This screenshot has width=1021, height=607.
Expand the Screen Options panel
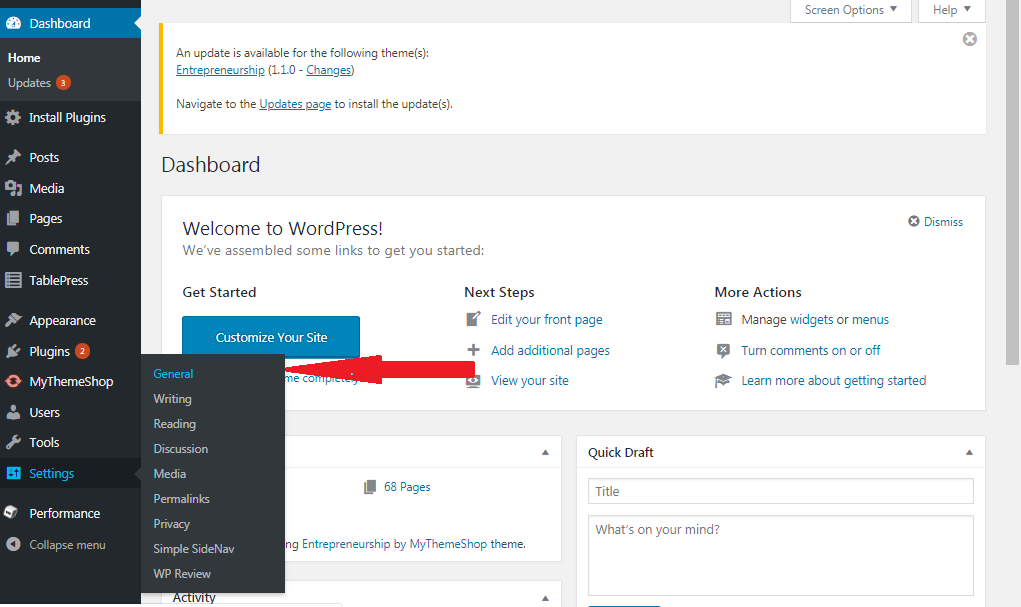click(850, 10)
